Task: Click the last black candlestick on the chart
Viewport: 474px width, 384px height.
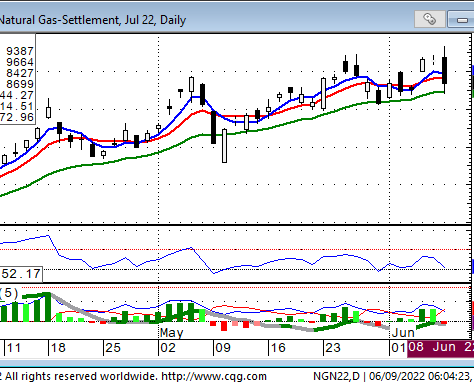Action: 444,70
